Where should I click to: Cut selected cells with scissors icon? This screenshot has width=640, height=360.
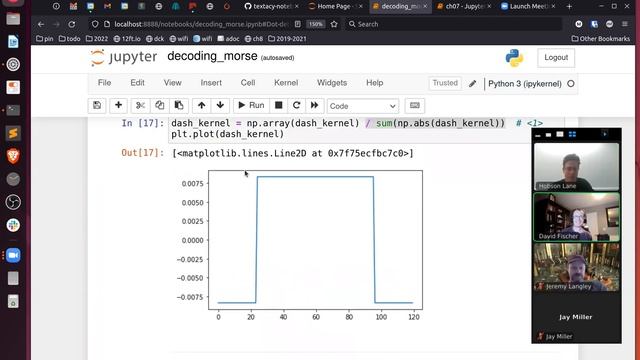click(140, 105)
